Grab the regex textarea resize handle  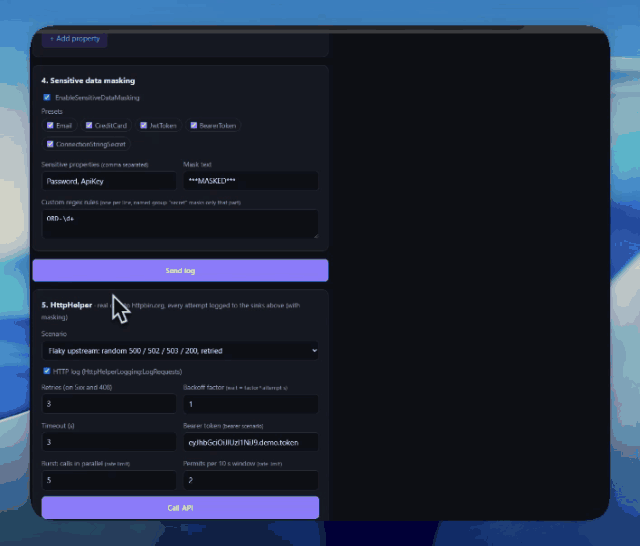[315, 235]
